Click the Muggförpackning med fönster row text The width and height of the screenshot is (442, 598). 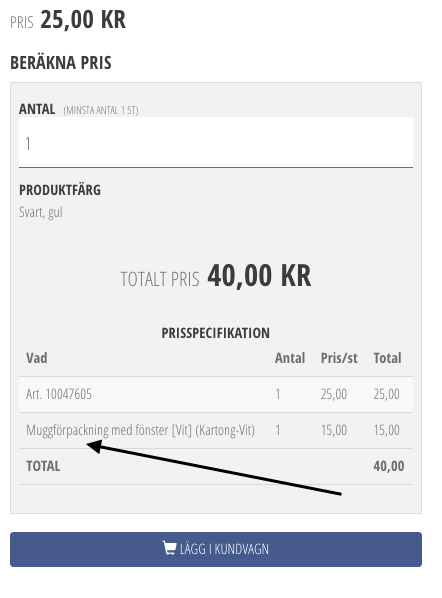pyautogui.click(x=140, y=430)
